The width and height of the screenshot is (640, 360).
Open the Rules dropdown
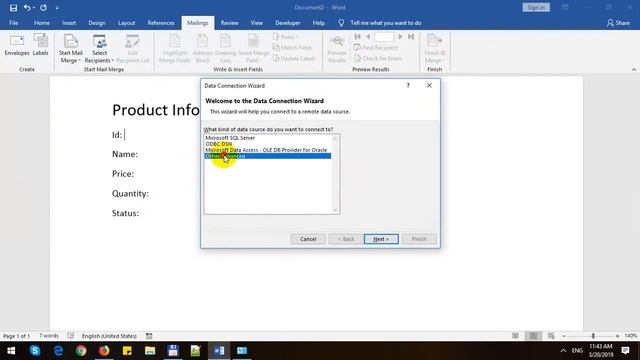point(285,37)
